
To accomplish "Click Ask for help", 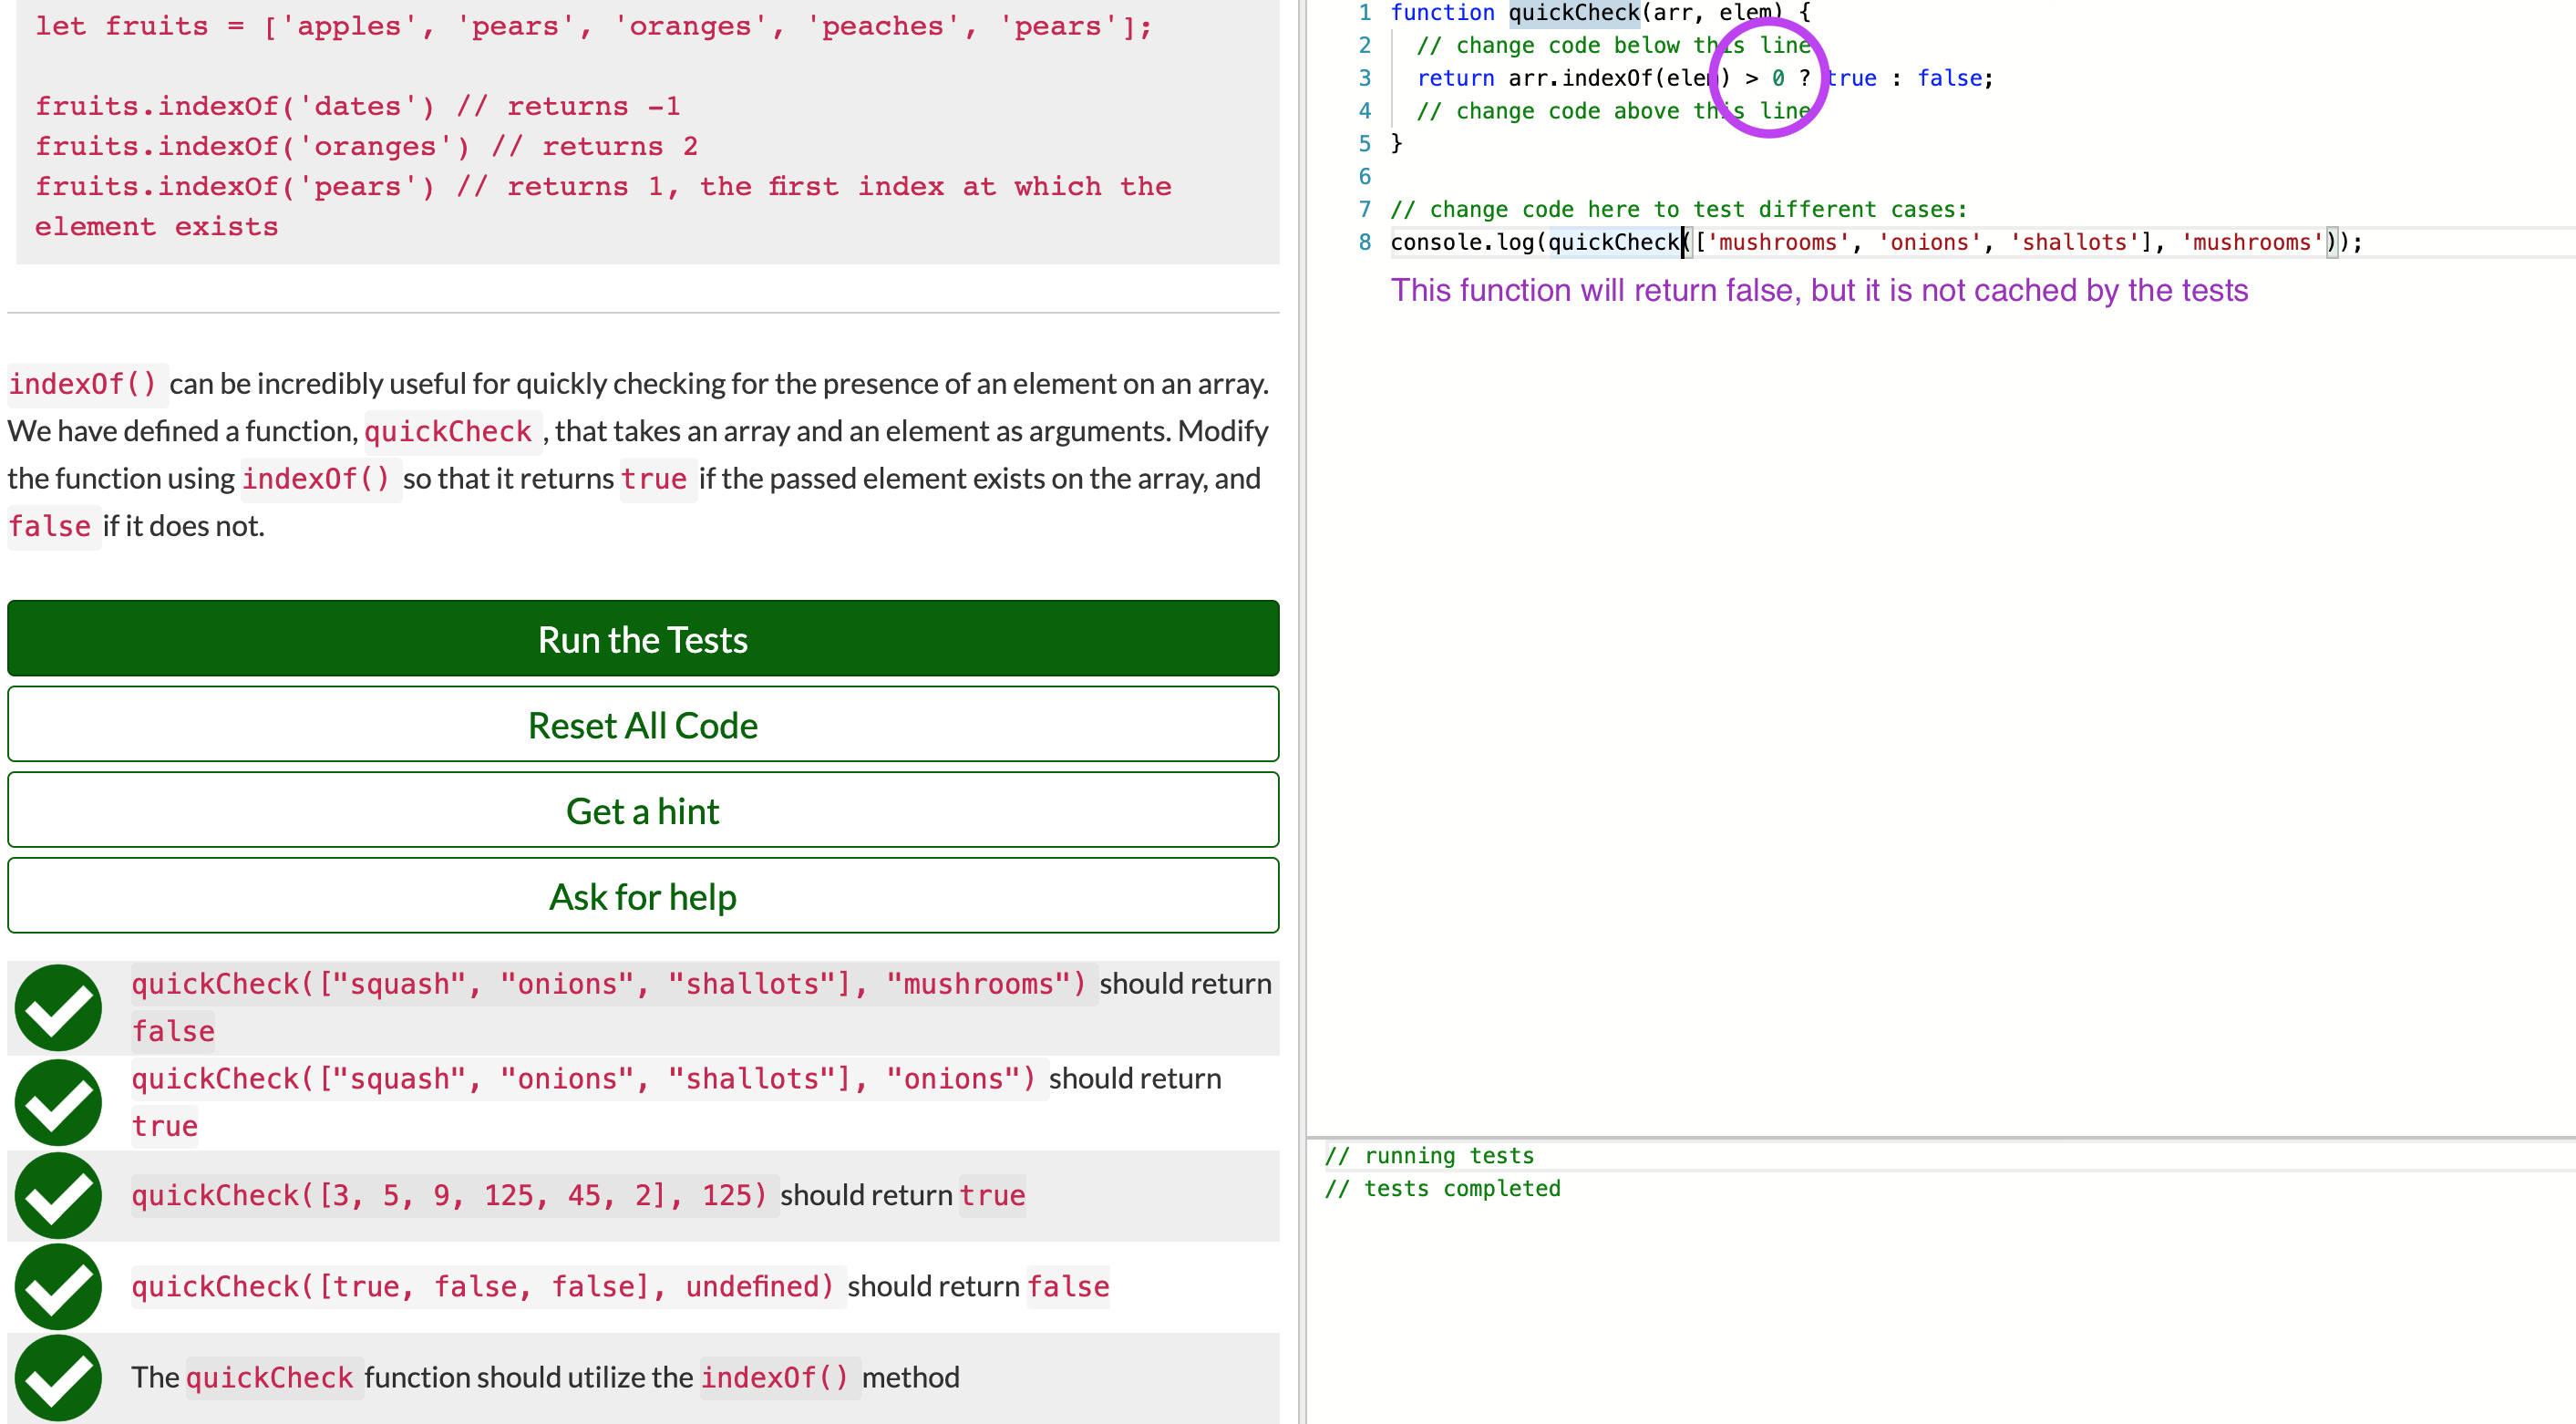I will [643, 896].
